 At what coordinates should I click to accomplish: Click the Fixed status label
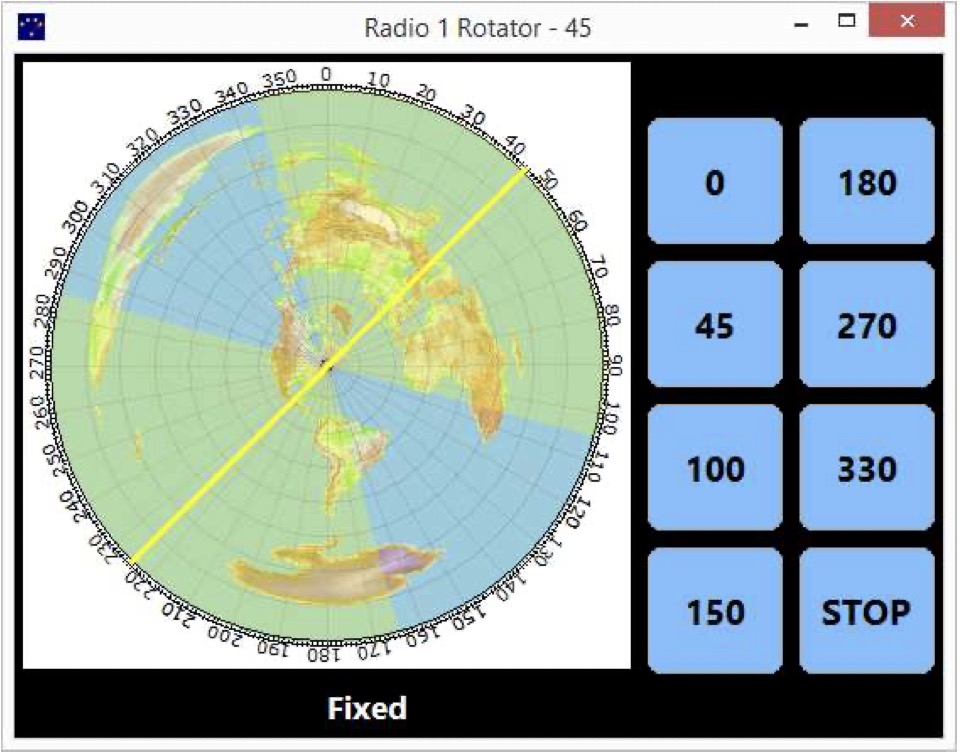coord(367,708)
